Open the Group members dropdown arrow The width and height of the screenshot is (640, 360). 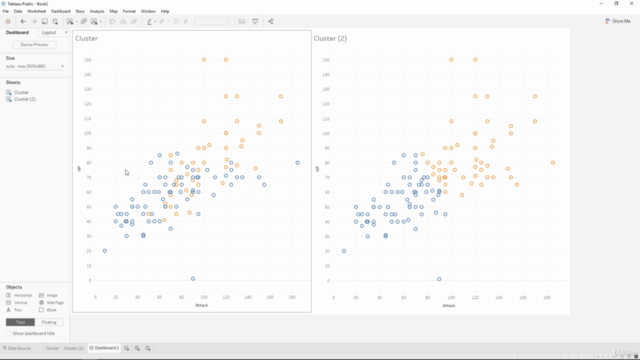coord(168,22)
